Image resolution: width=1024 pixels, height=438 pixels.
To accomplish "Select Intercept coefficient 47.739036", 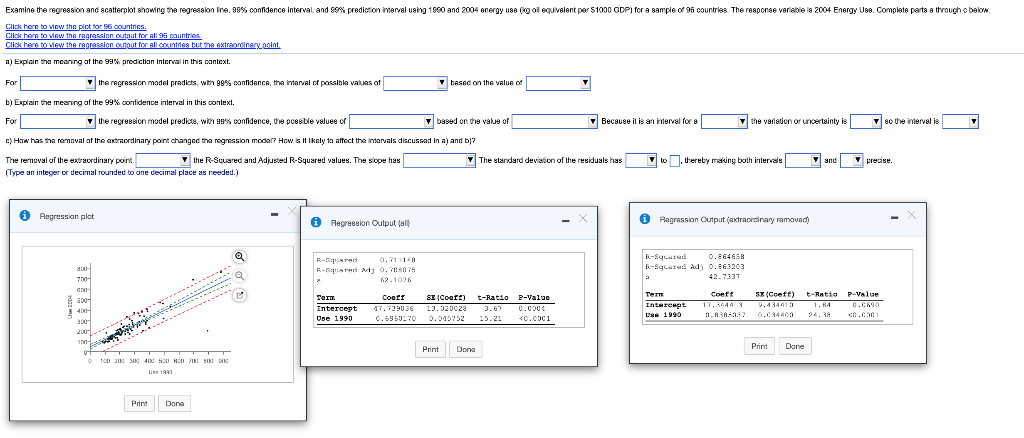I will click(x=393, y=308).
